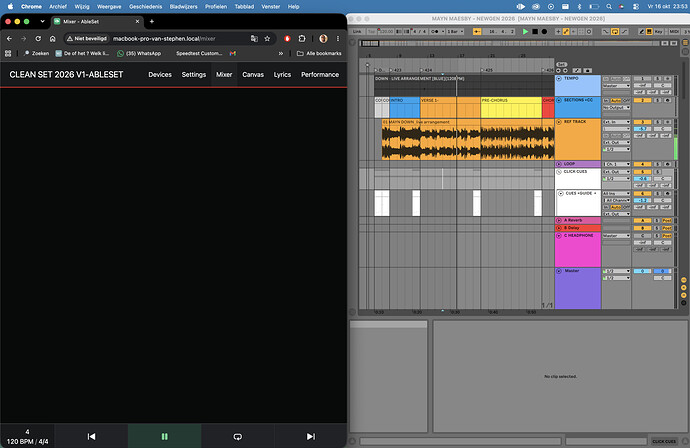690x448 pixels.
Task: Open the Key map mode in Ableton
Action: tap(658, 32)
